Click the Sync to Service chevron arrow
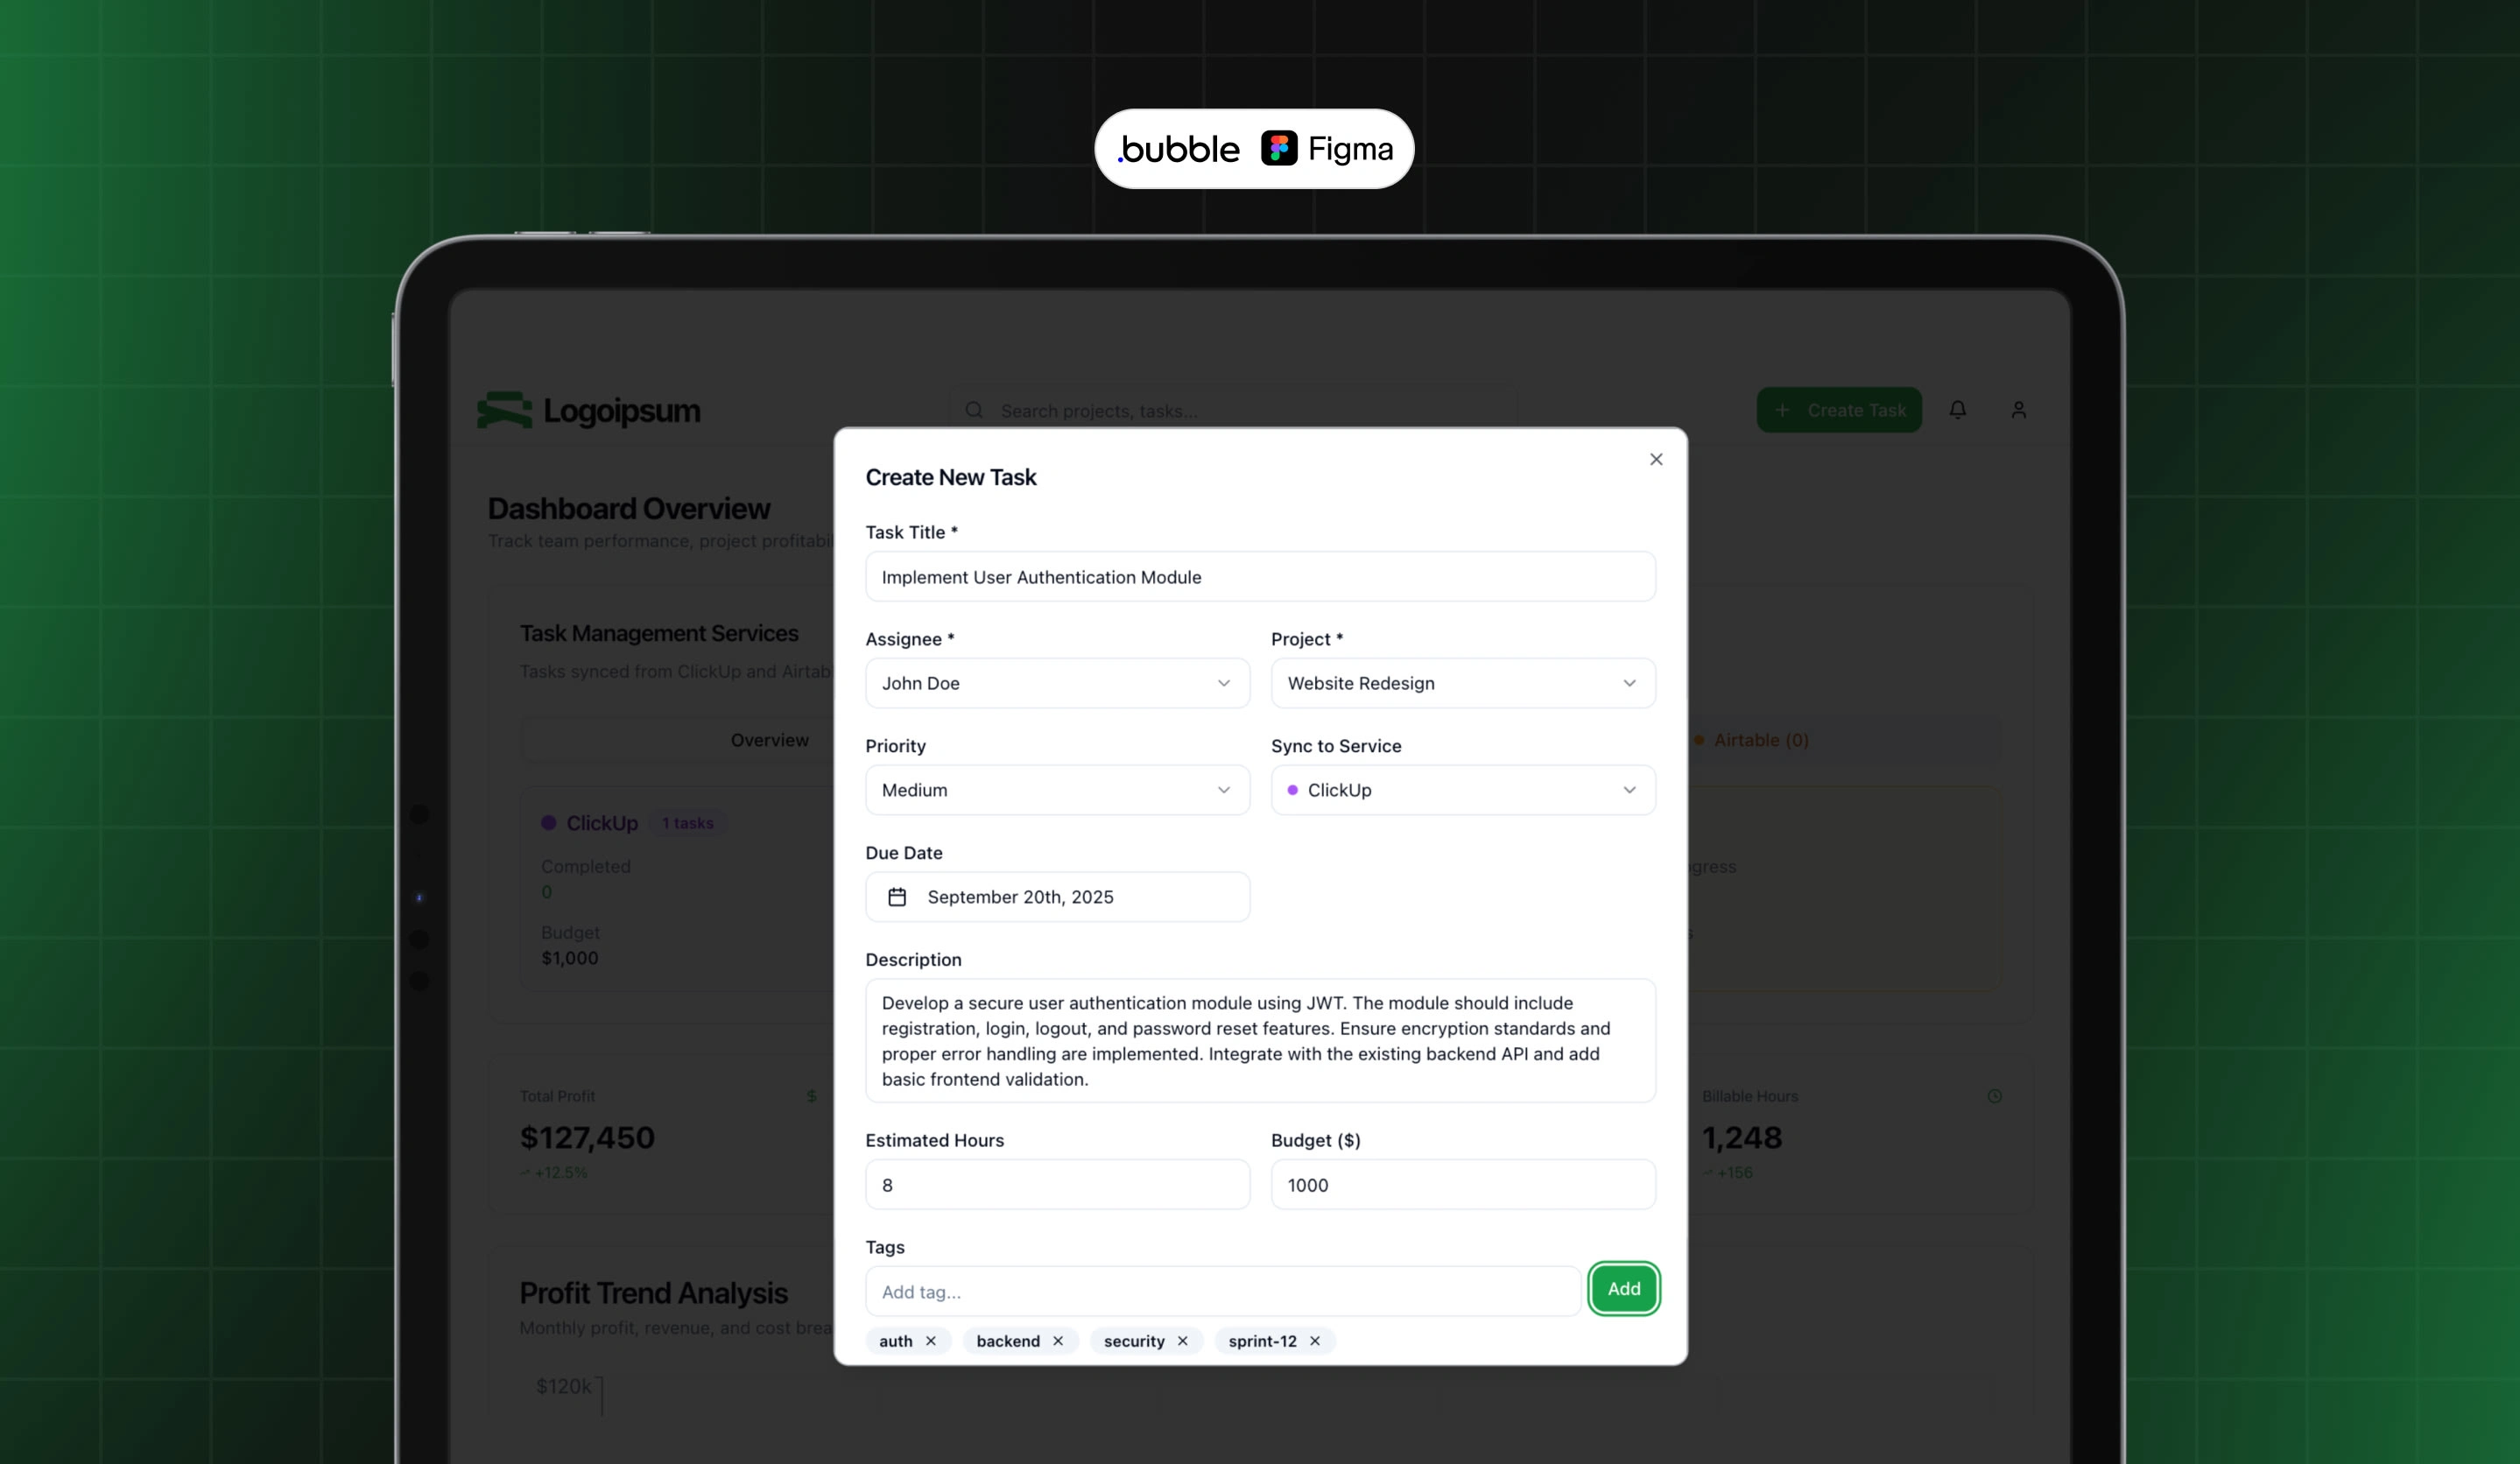Viewport: 2520px width, 1464px height. click(x=1630, y=790)
